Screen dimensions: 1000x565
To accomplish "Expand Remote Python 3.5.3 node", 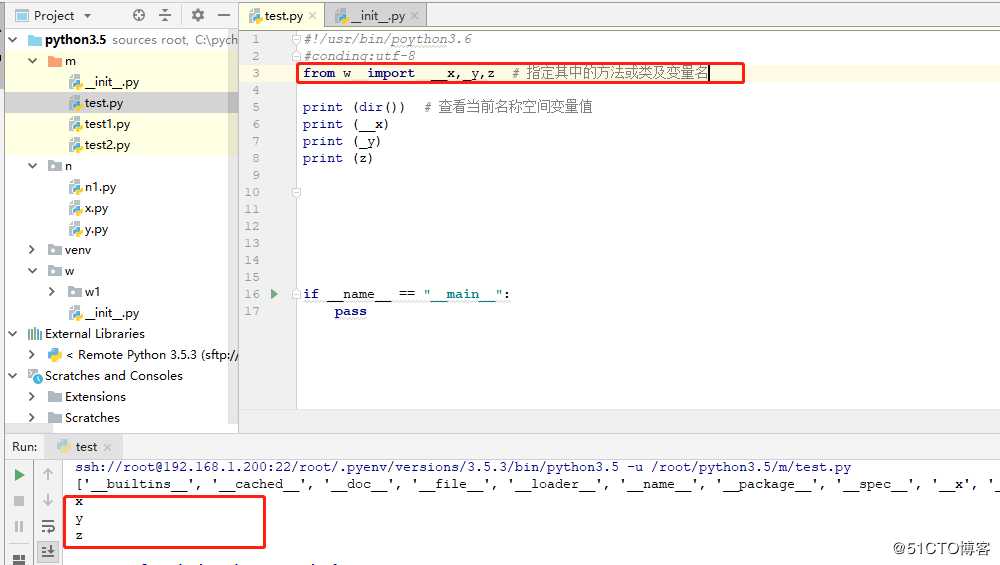I will click(x=33, y=354).
